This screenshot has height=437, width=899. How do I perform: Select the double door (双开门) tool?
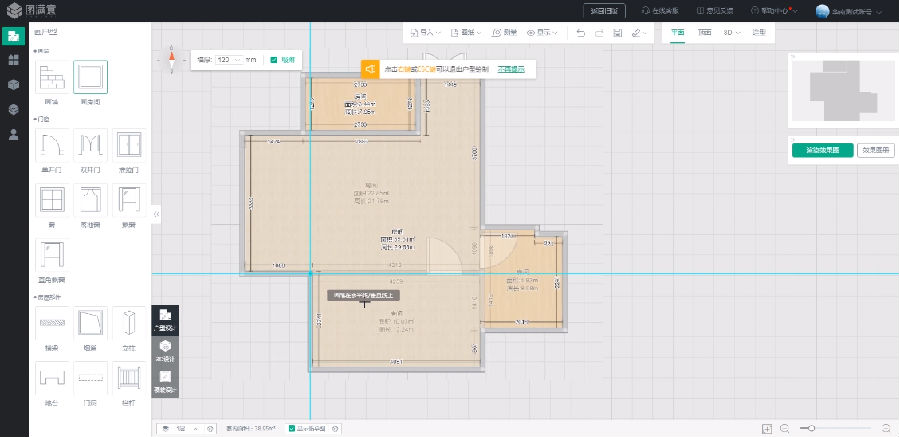(x=91, y=146)
